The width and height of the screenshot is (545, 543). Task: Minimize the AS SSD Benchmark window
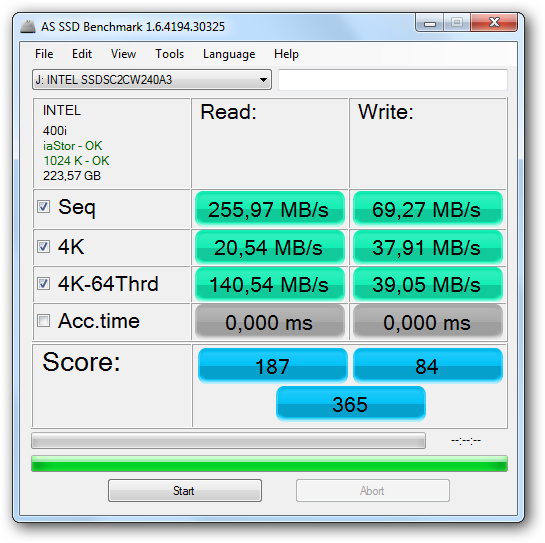(x=430, y=23)
